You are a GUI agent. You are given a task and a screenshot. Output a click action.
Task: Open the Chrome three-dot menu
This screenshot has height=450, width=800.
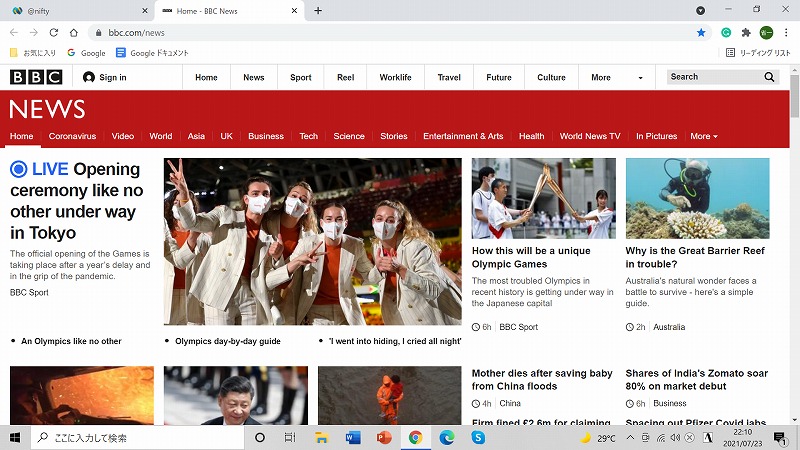click(x=786, y=33)
